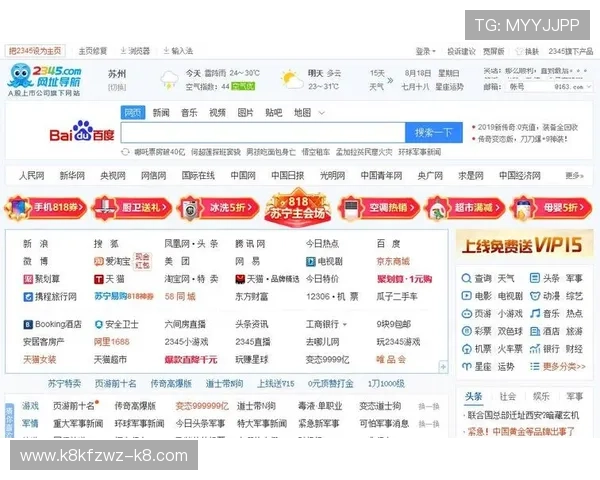600x480 pixels.
Task: Show 更多 news sites
Action: pyautogui.click(x=574, y=176)
